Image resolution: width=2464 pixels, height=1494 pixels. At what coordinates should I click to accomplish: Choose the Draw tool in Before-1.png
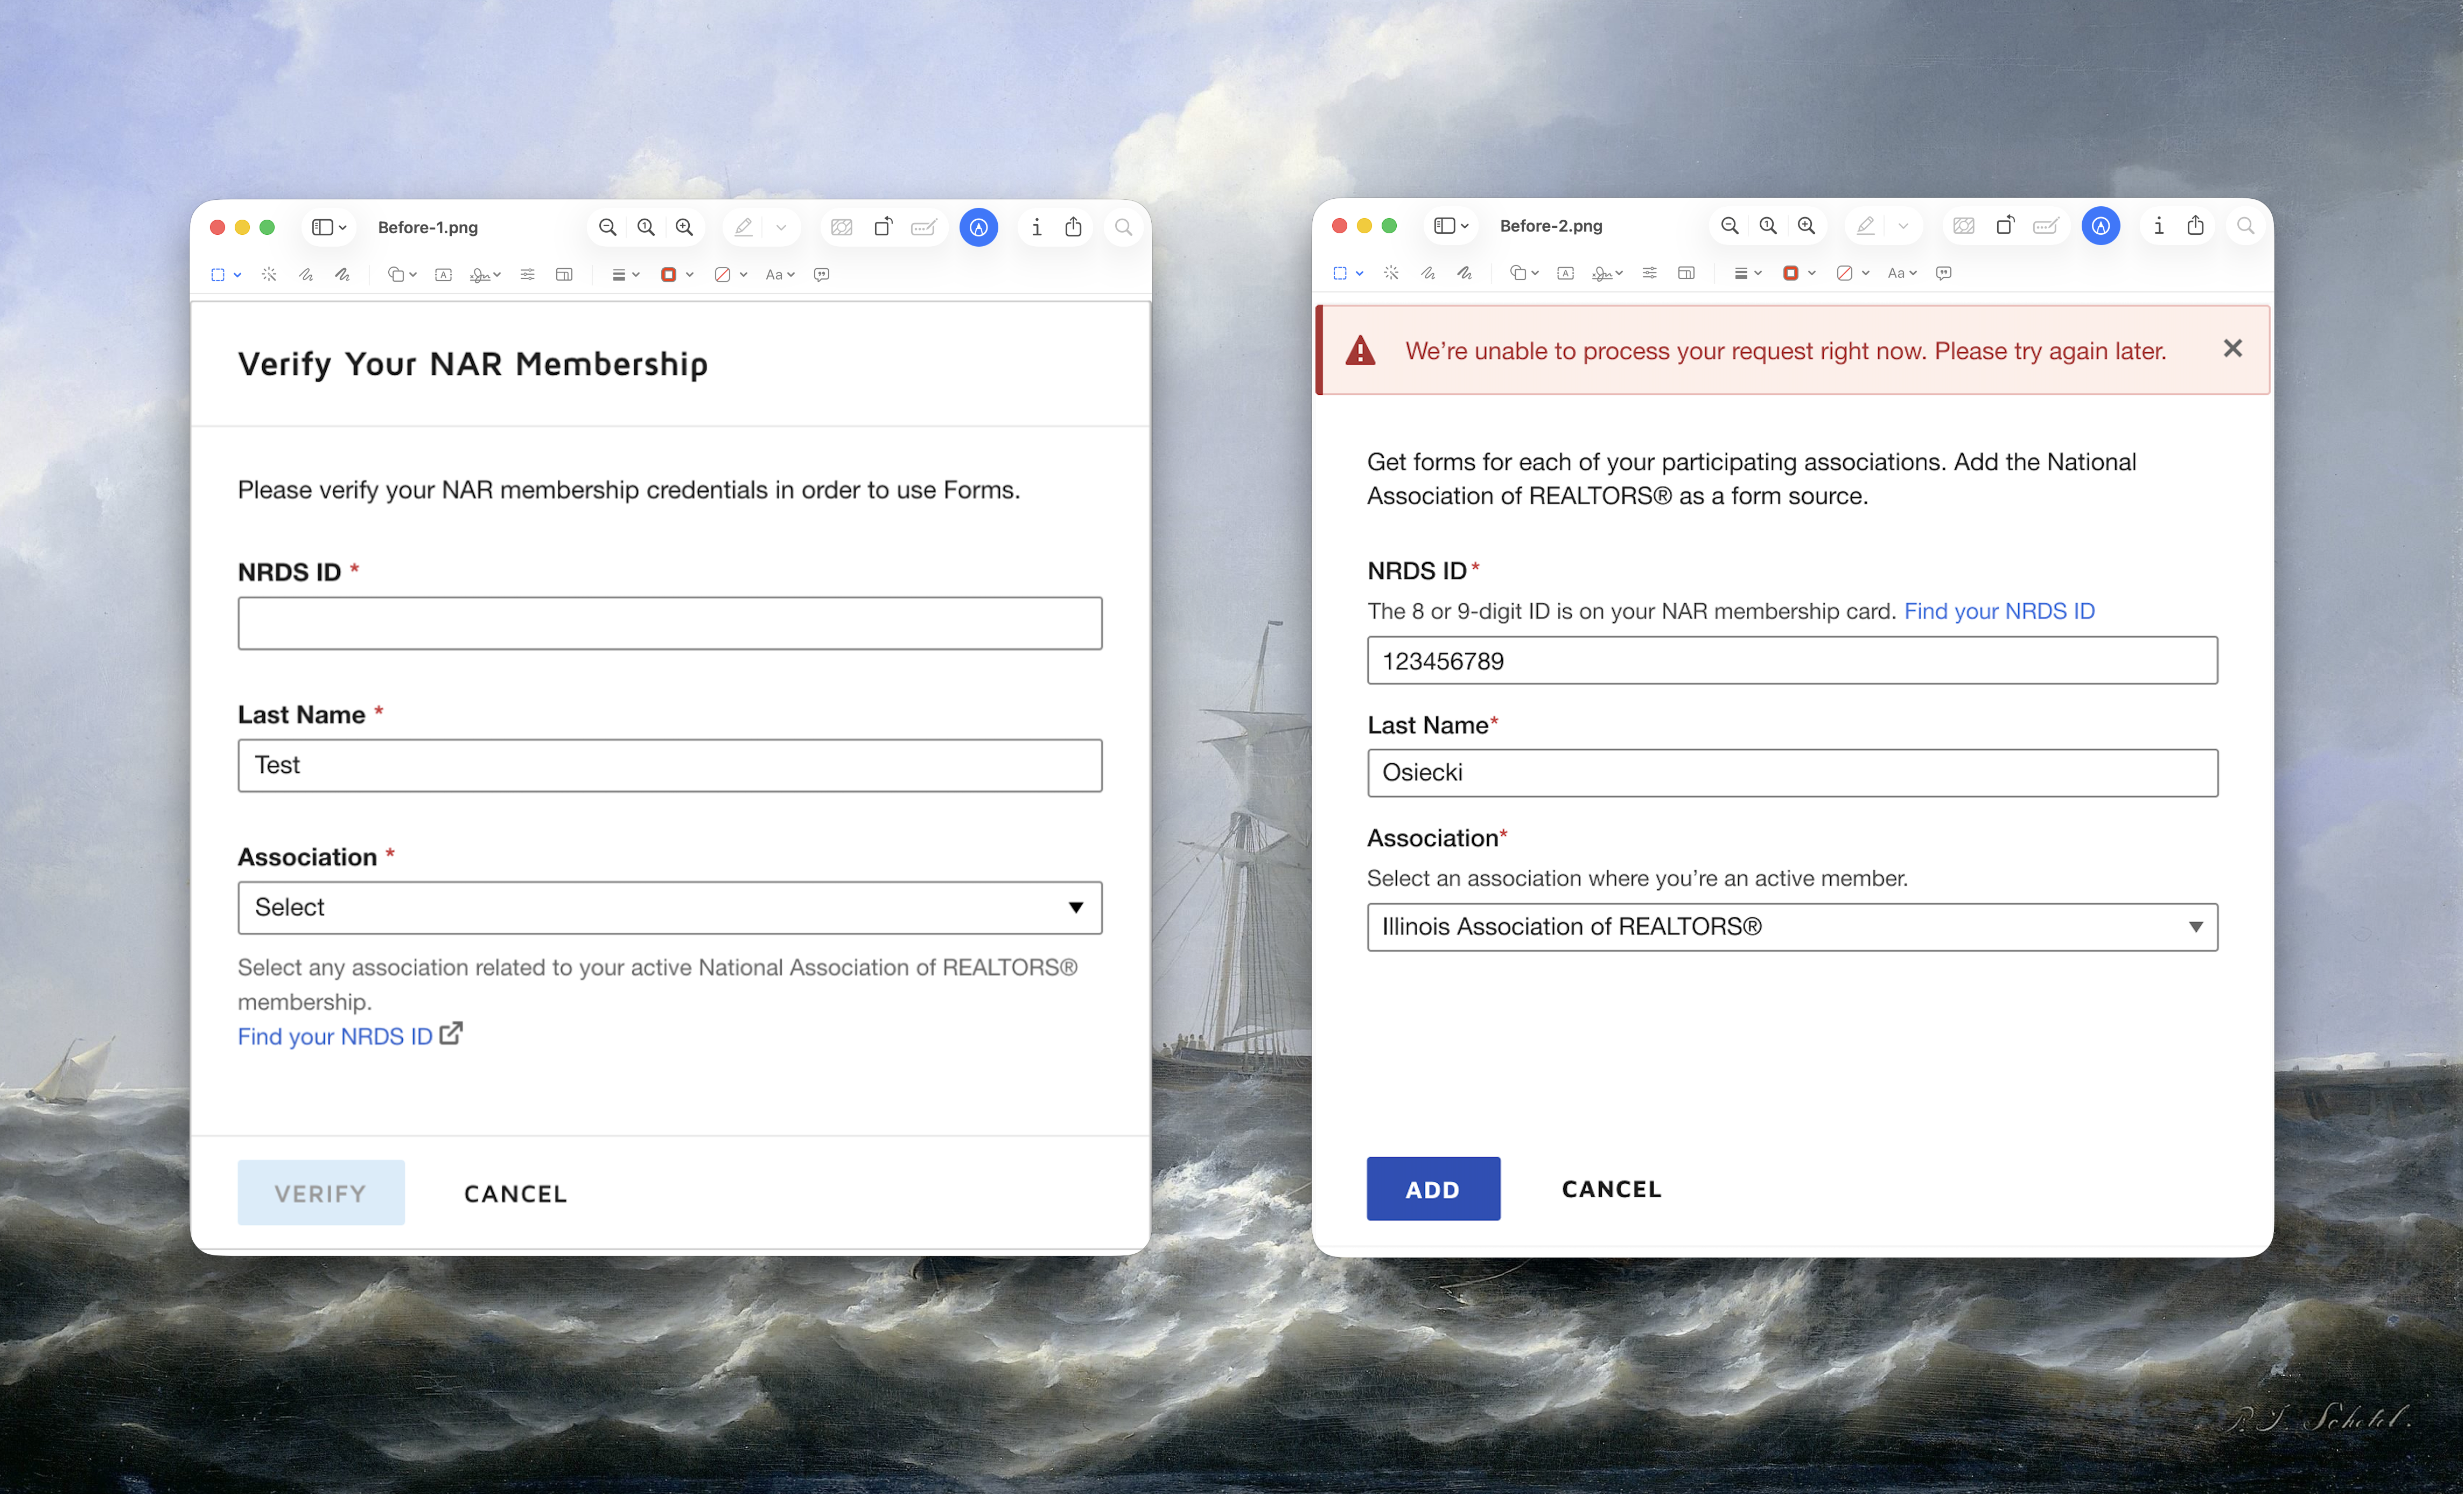343,274
